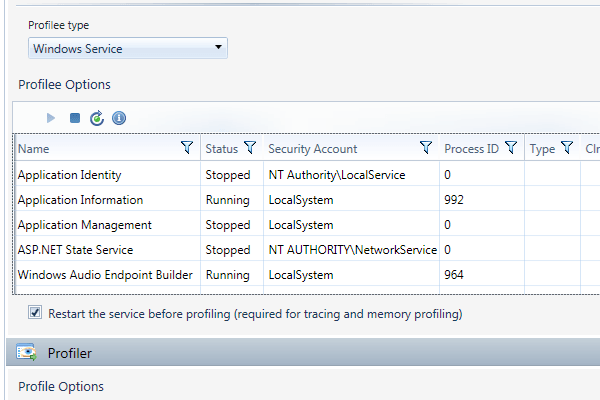Filter the Security Account column
600x400 pixels.
tap(426, 147)
